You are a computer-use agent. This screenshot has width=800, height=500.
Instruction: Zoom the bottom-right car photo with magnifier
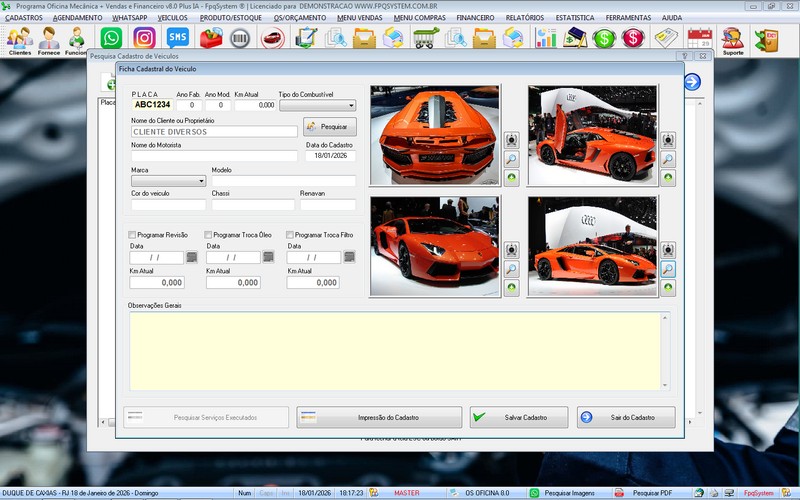point(667,269)
